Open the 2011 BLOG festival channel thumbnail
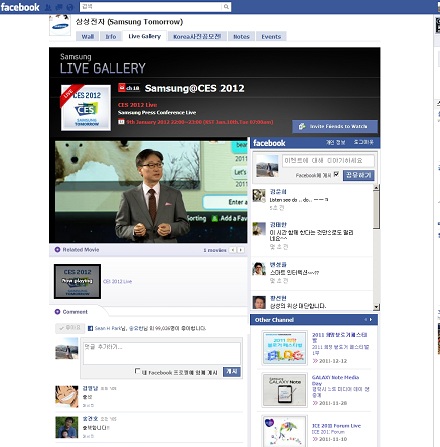 point(284,347)
